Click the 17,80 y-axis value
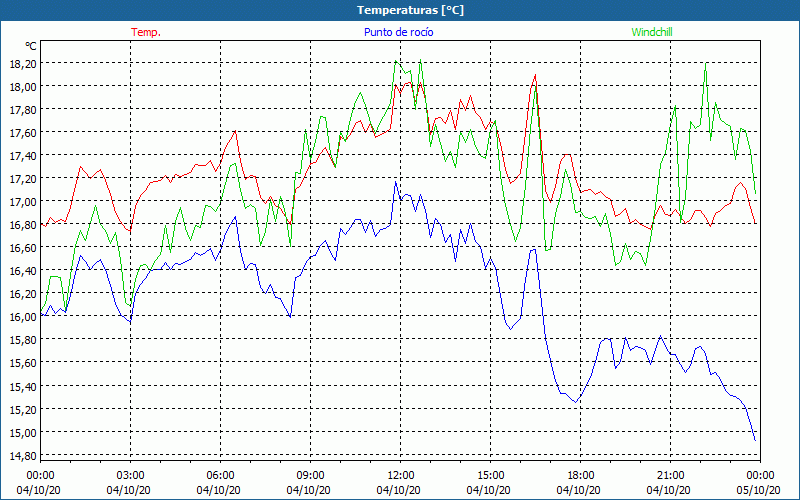Screen dimensions: 800x500 [23, 109]
